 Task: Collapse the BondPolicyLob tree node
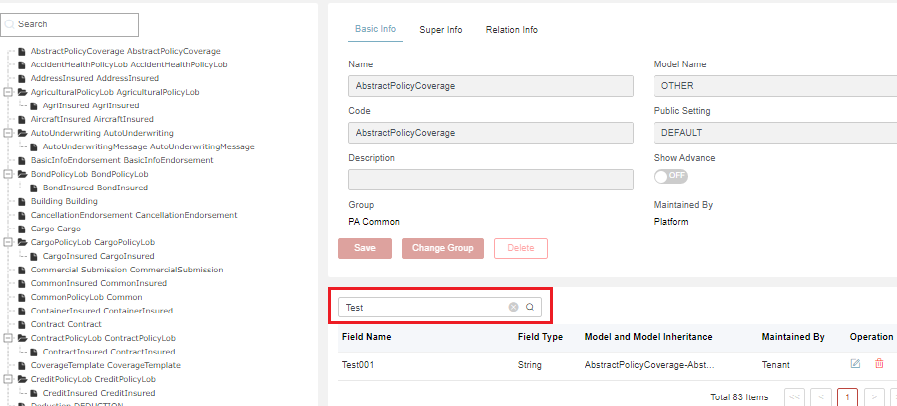click(x=7, y=174)
